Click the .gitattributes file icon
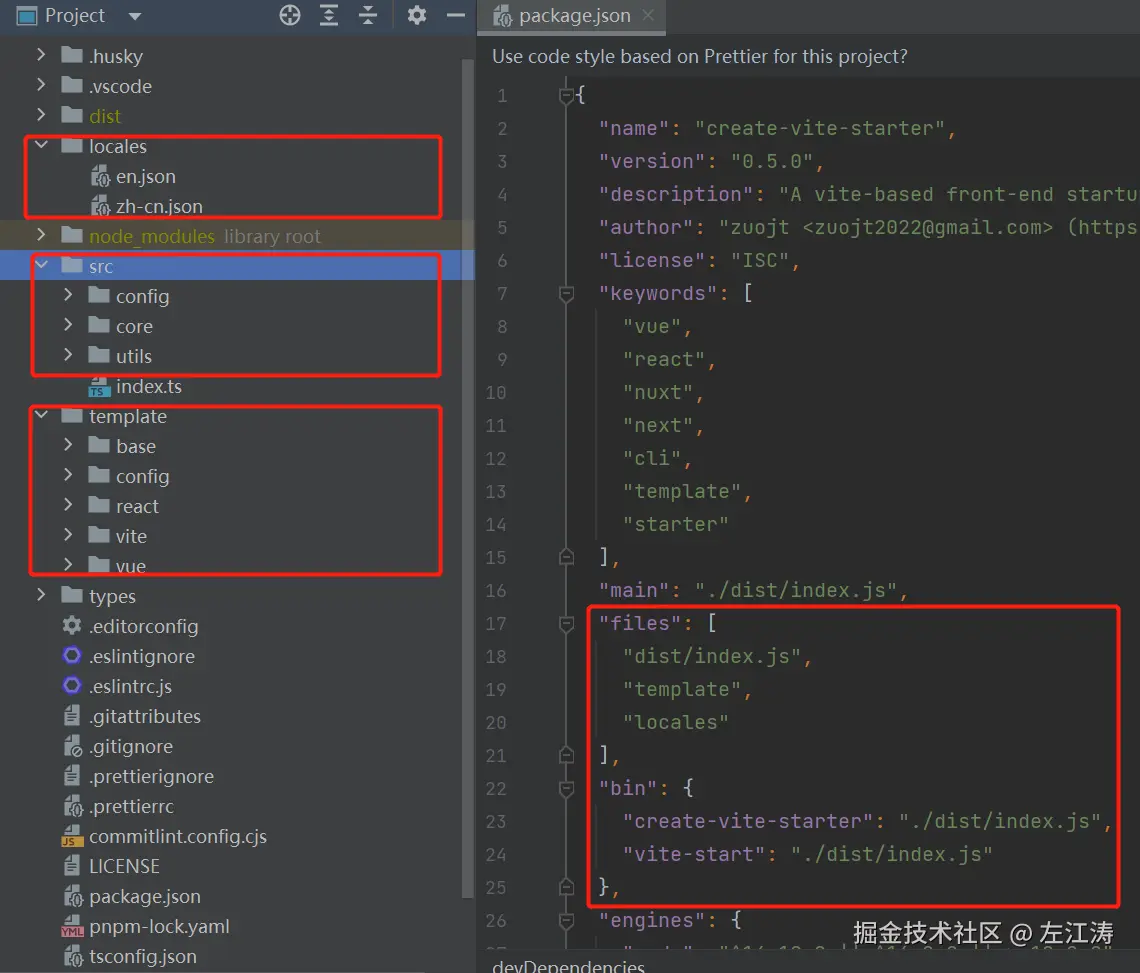 point(72,716)
